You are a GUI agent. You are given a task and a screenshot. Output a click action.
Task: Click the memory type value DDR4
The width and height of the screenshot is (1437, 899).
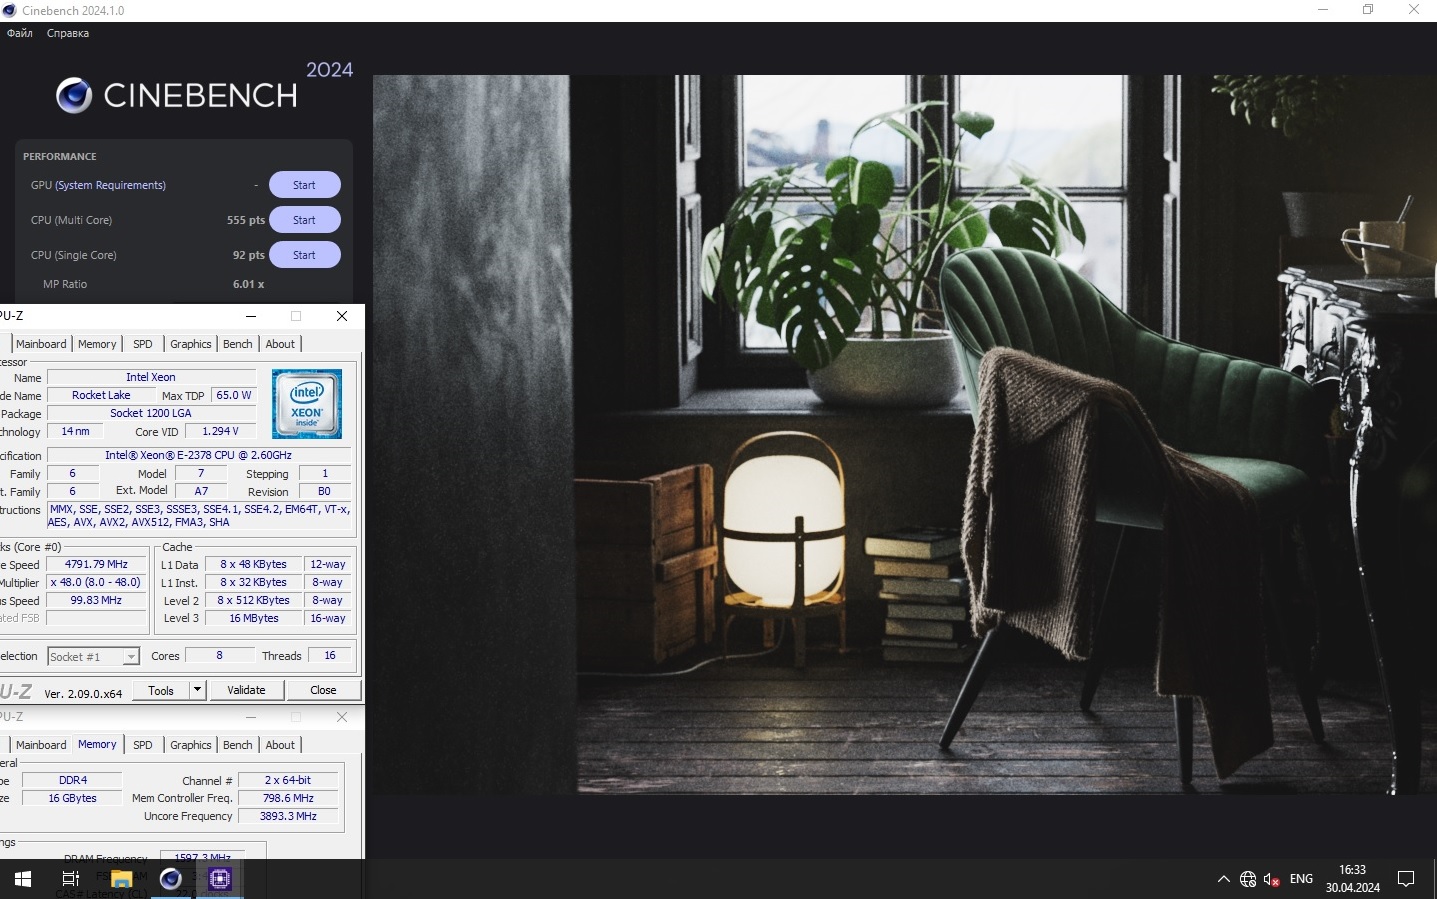click(x=72, y=780)
